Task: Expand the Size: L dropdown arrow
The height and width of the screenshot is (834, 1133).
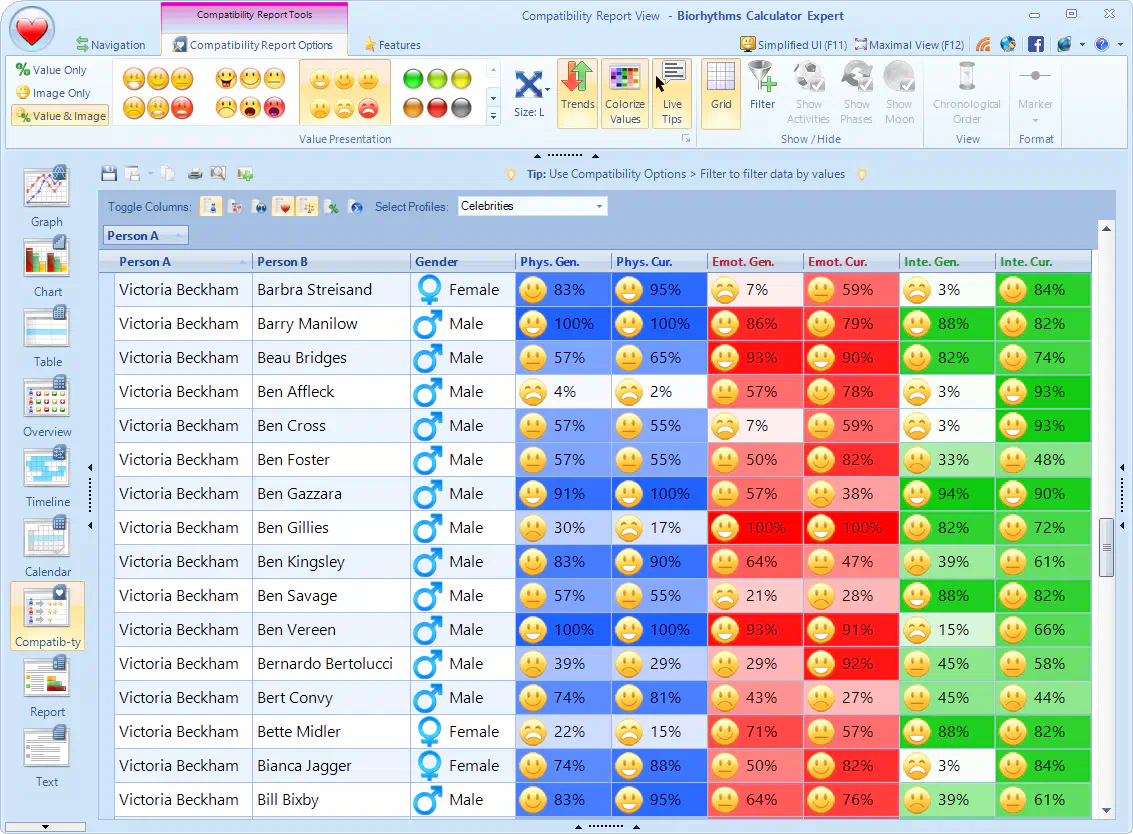Action: (547, 90)
